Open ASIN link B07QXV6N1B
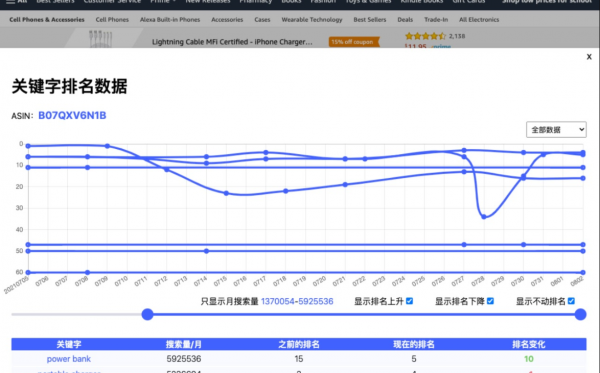This screenshot has width=600, height=373. coord(72,116)
